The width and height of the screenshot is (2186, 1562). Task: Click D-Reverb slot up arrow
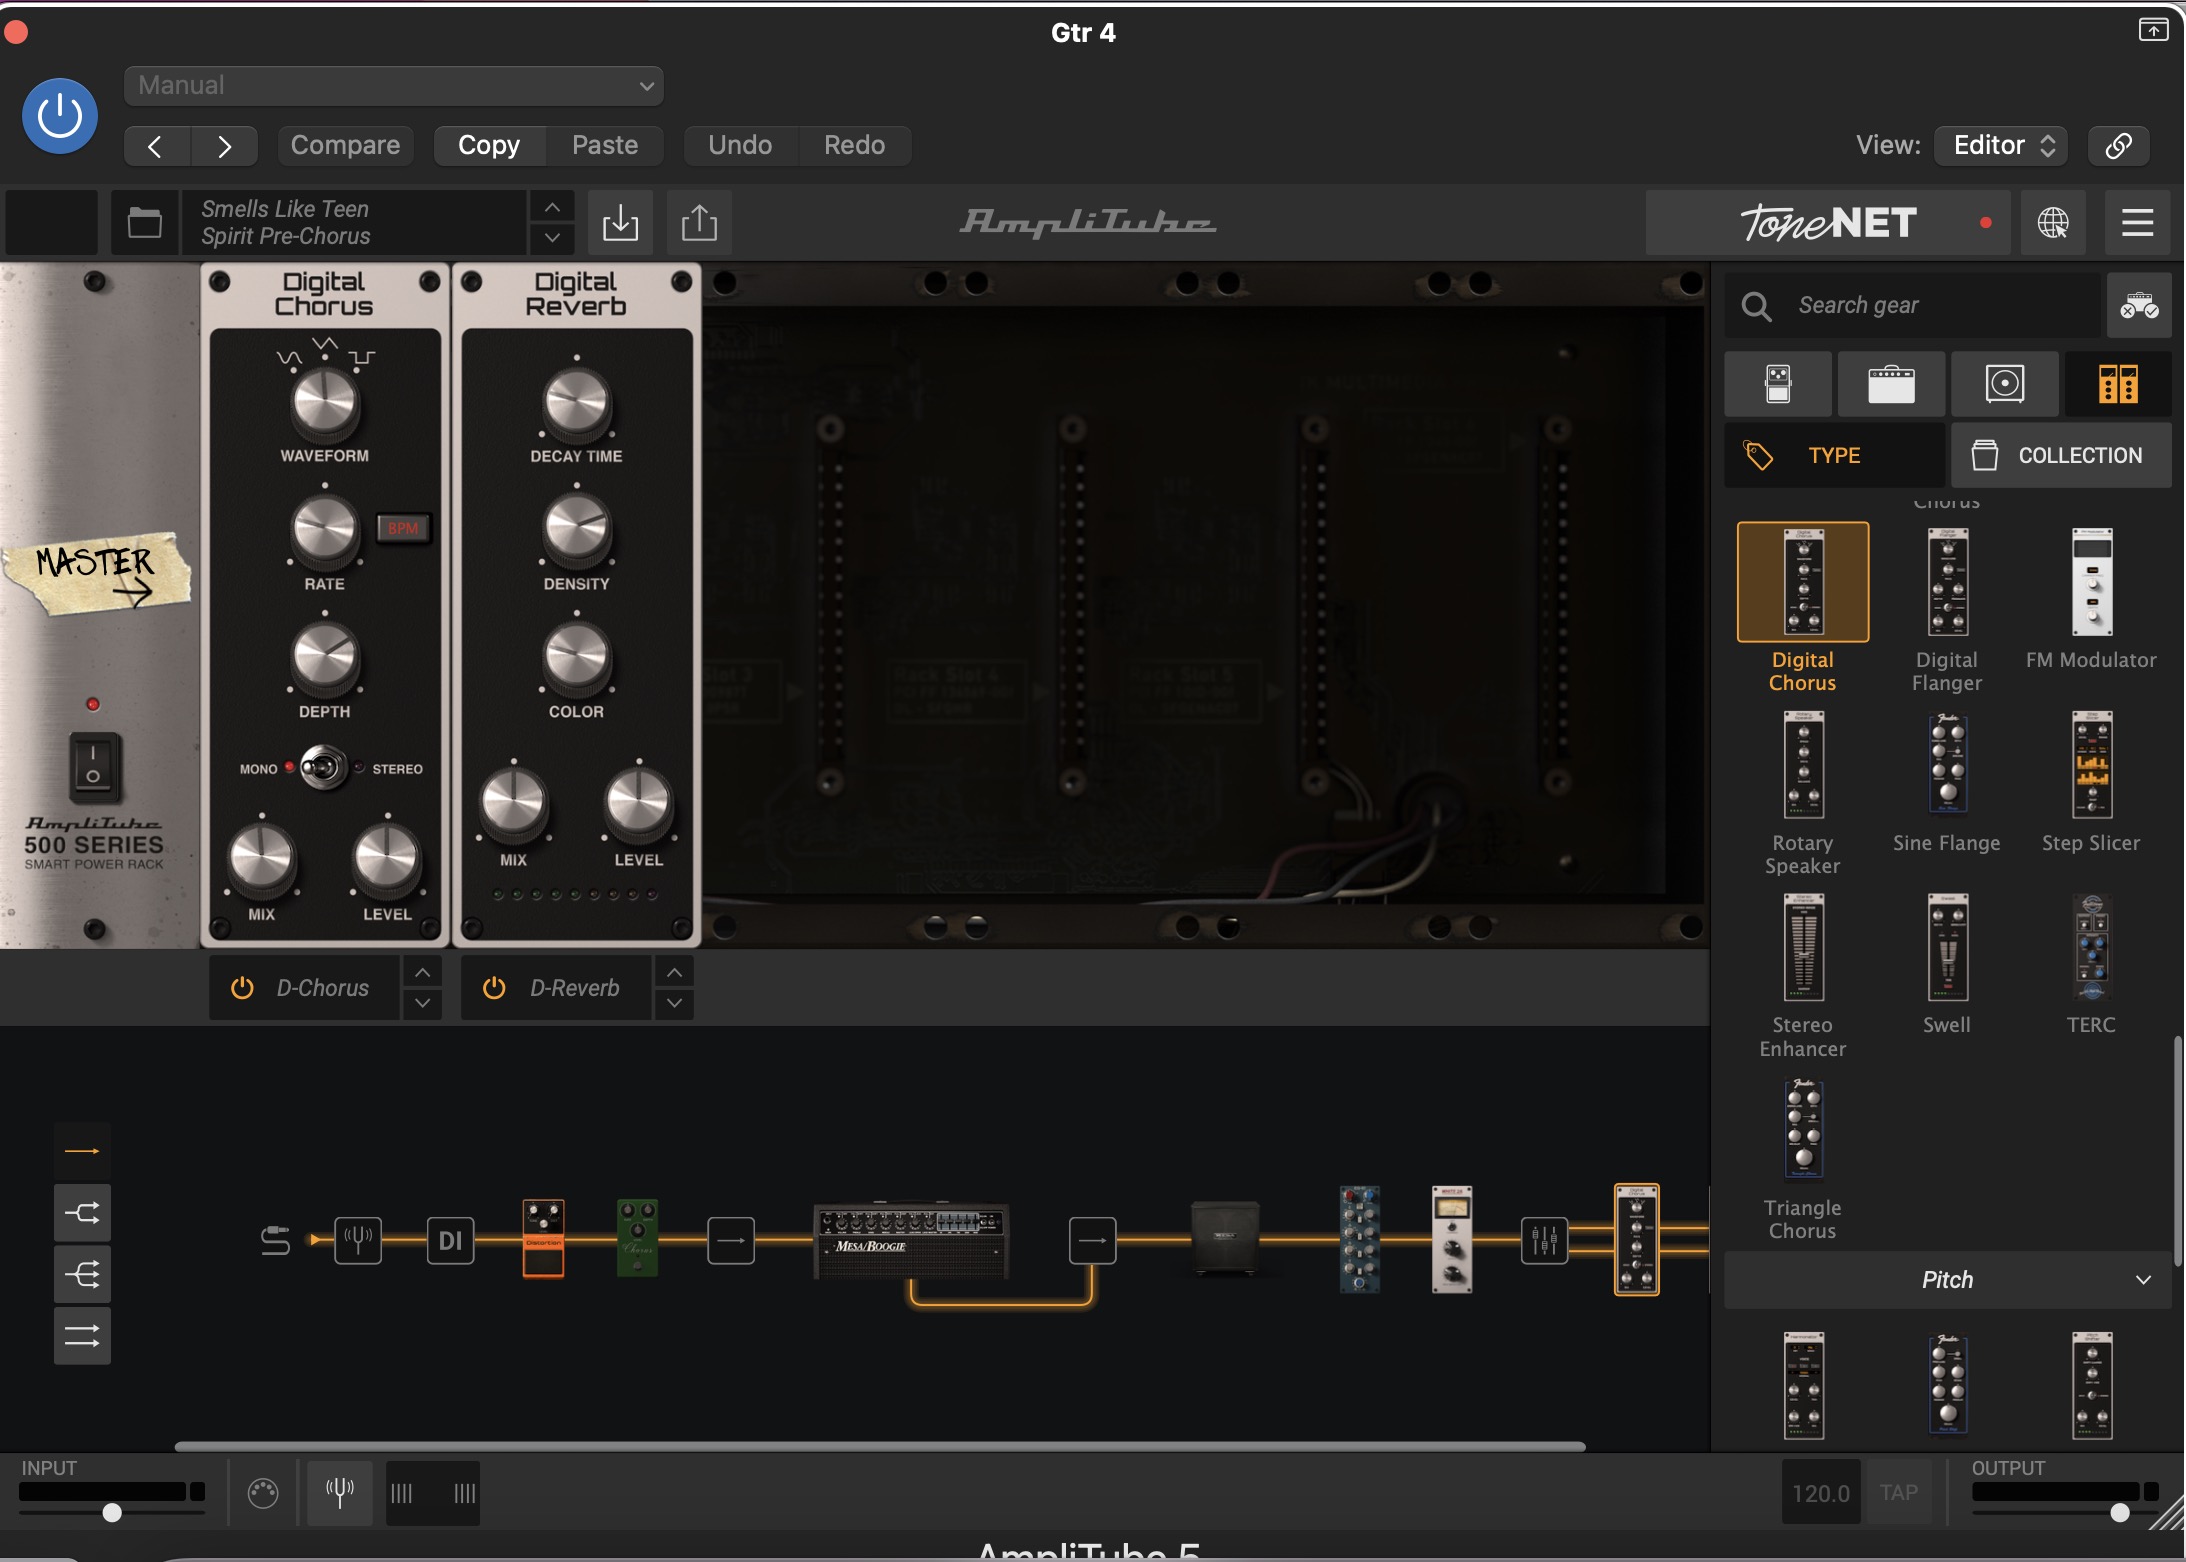pyautogui.click(x=675, y=972)
